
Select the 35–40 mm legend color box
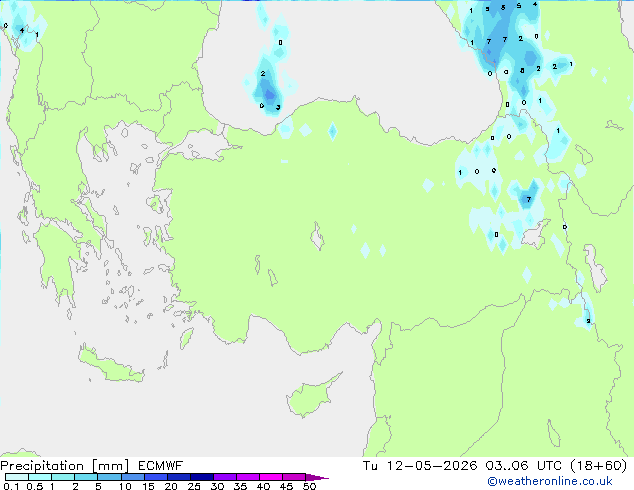[x=247, y=477]
